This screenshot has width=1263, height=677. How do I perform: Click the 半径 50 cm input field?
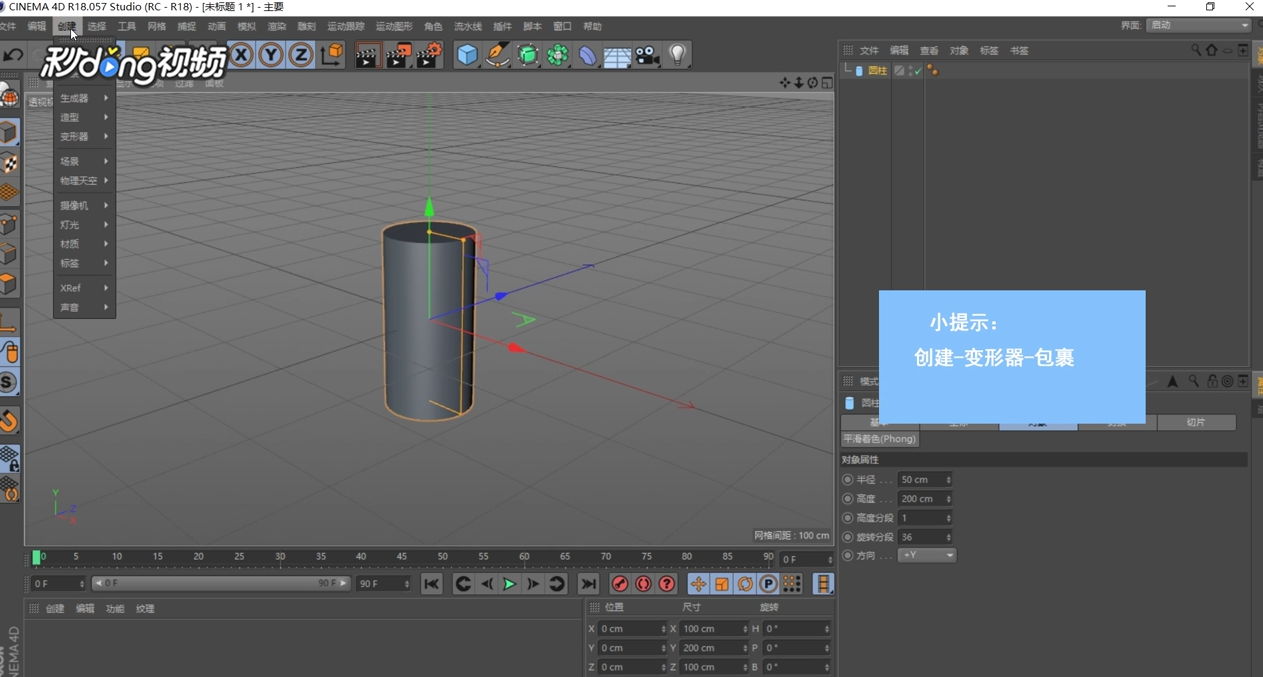coord(921,480)
